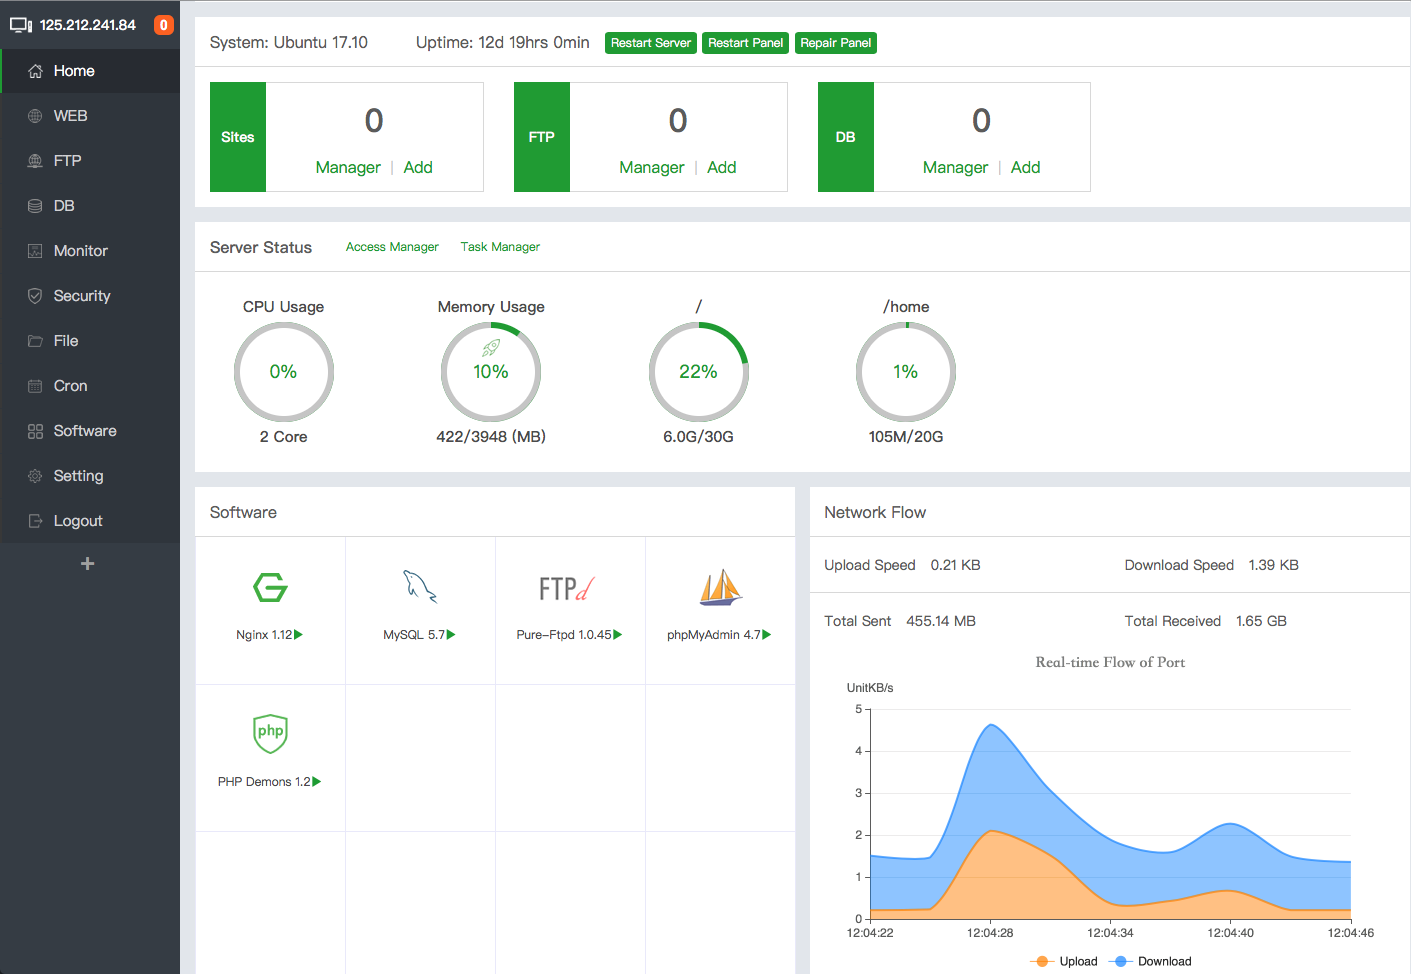Click the CPU Usage 0% gauge
The height and width of the screenshot is (974, 1411).
click(x=284, y=372)
